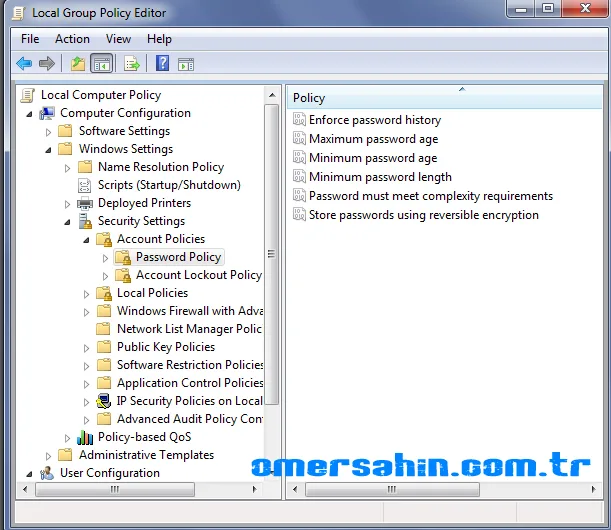The width and height of the screenshot is (611, 530).
Task: Select Application Control Policies tree item
Action: pyautogui.click(x=190, y=383)
